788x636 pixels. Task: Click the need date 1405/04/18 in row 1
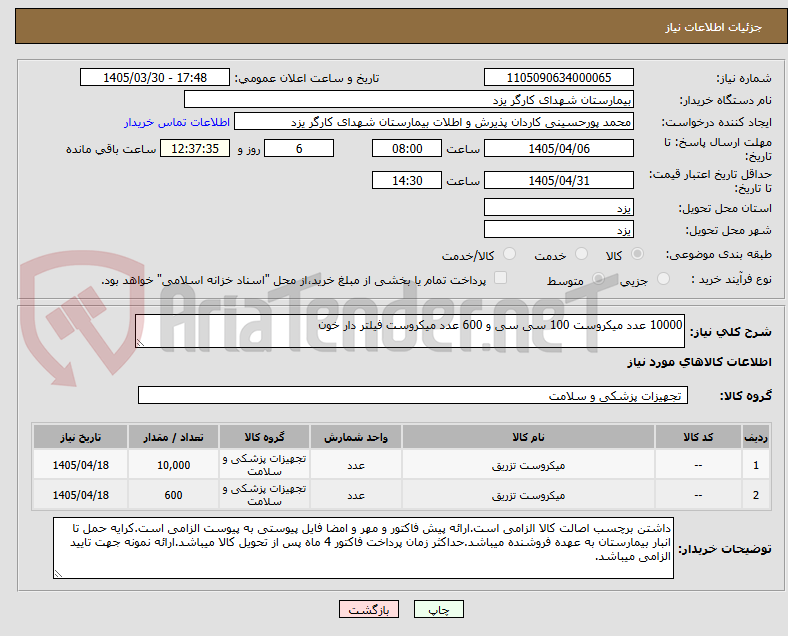(80, 465)
